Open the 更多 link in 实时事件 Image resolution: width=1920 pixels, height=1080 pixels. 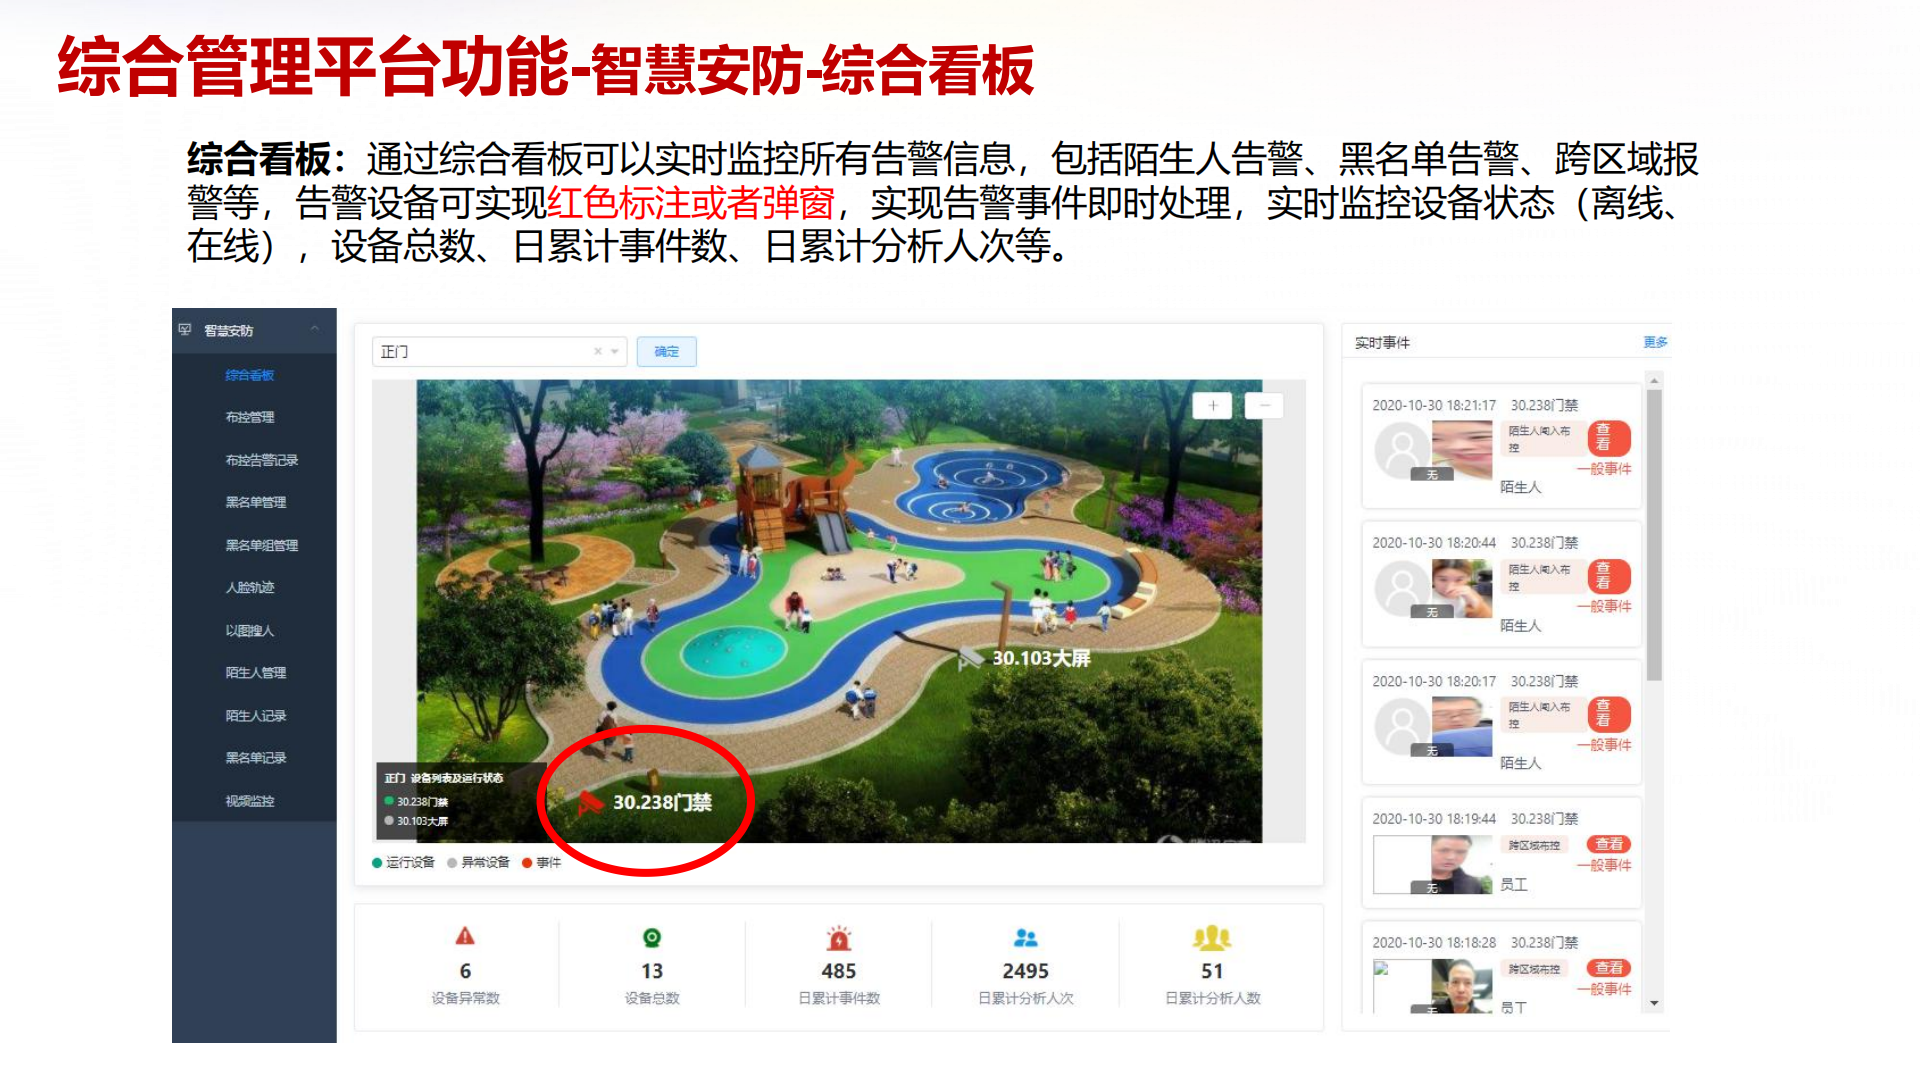click(1655, 342)
